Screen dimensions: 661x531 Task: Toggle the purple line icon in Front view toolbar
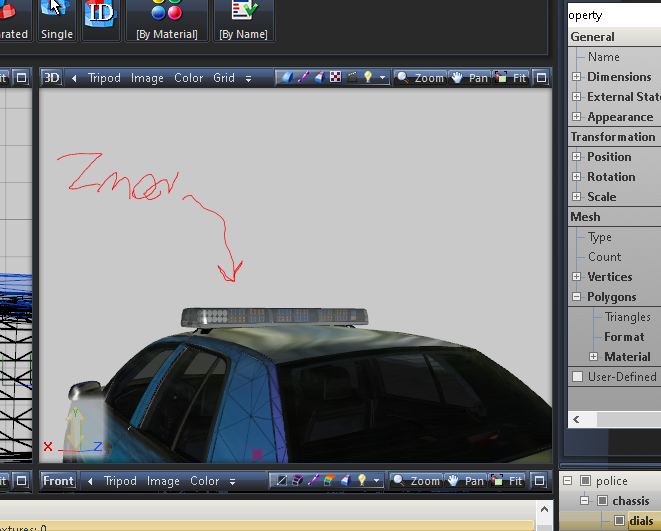pyautogui.click(x=313, y=481)
